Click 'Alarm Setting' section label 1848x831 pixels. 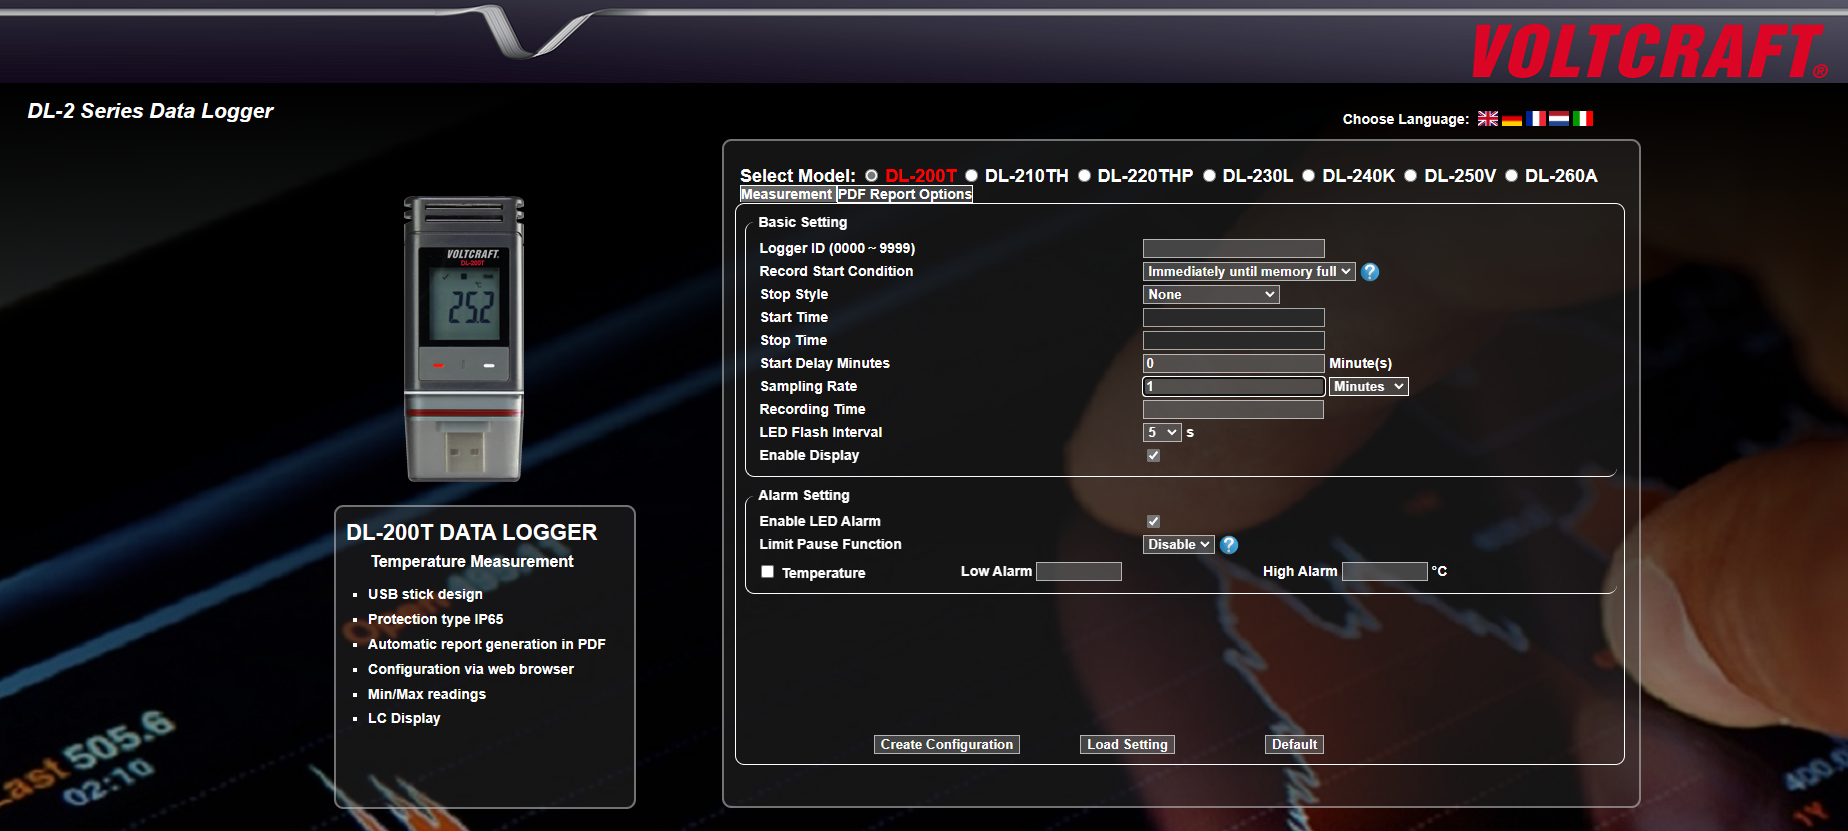click(803, 495)
